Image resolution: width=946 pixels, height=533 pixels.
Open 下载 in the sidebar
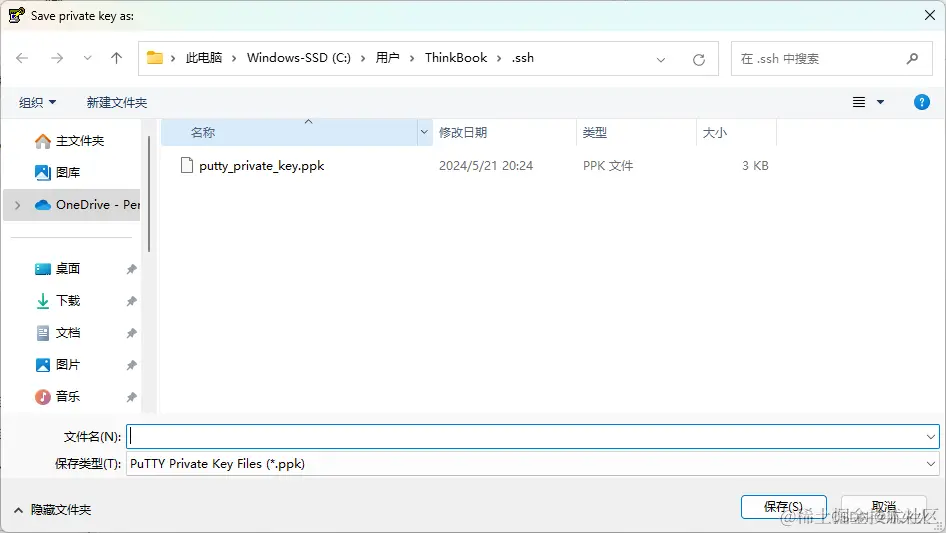(57, 301)
